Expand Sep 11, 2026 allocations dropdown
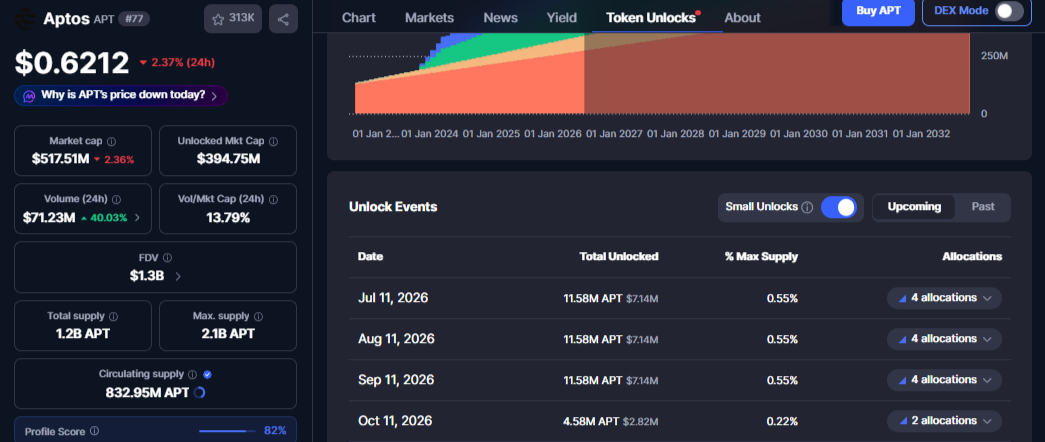The width and height of the screenshot is (1045, 442). click(x=944, y=380)
